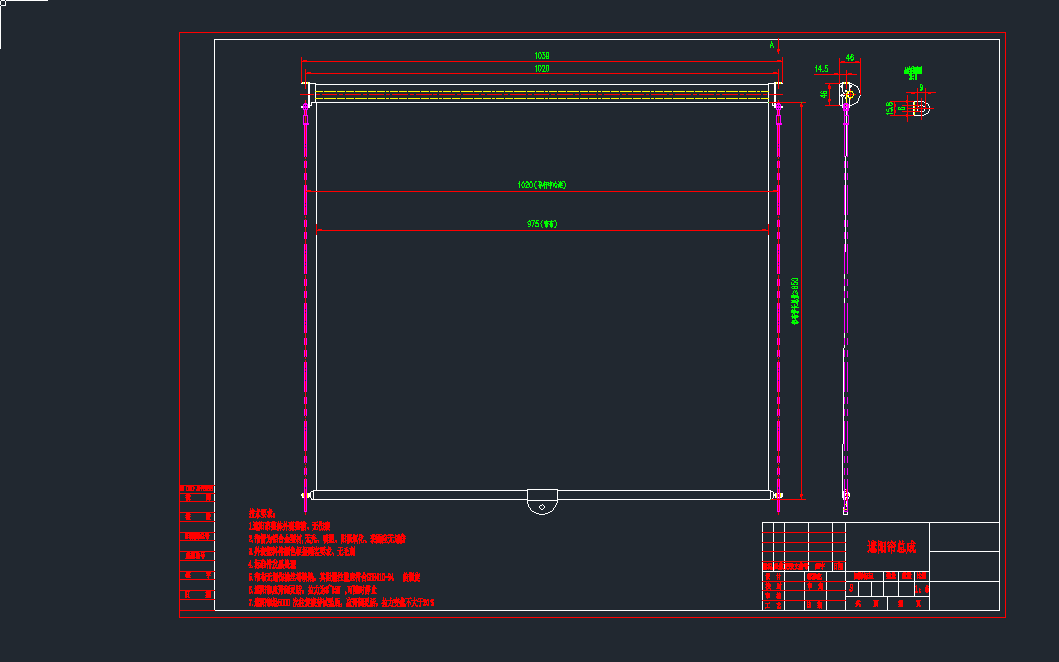Select the green detail view label text
Screen dimensions: 1059x662
[x=912, y=72]
